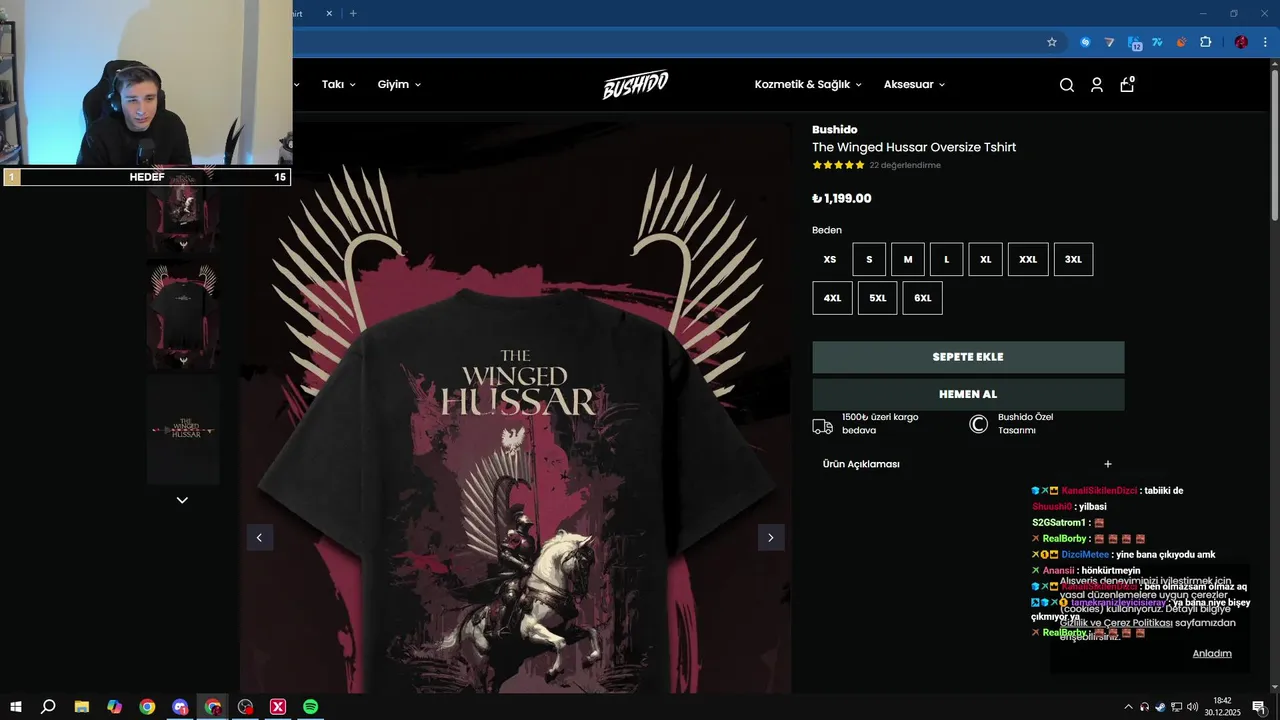Switch to OBS Studio in the taskbar

(245, 706)
